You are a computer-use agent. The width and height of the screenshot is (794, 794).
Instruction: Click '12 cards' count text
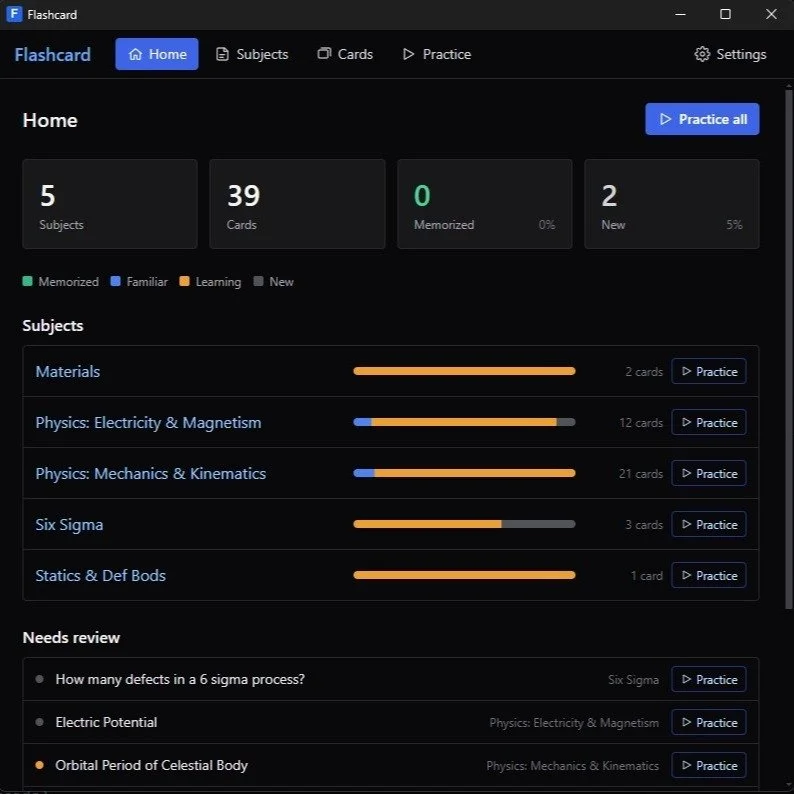(x=641, y=423)
